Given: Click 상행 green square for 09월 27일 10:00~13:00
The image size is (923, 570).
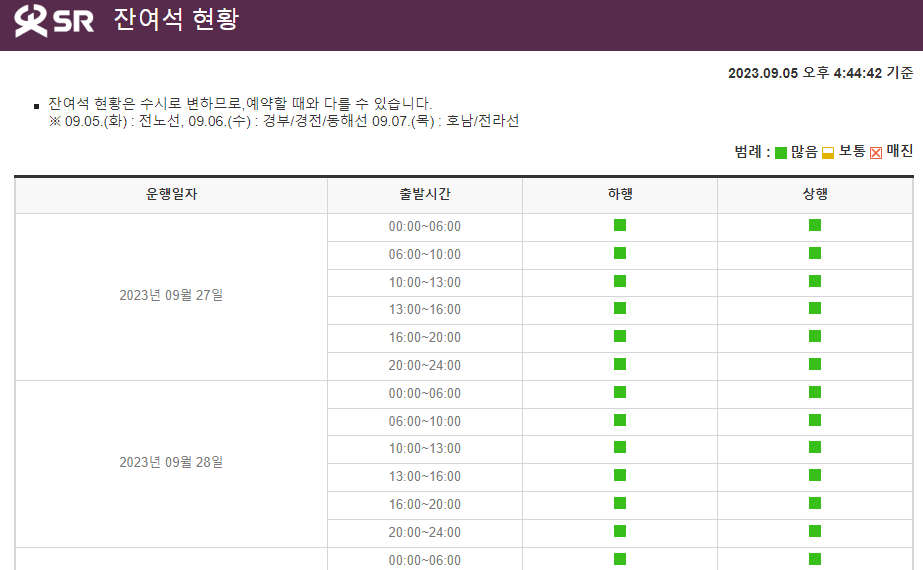Looking at the screenshot, I should click(815, 281).
